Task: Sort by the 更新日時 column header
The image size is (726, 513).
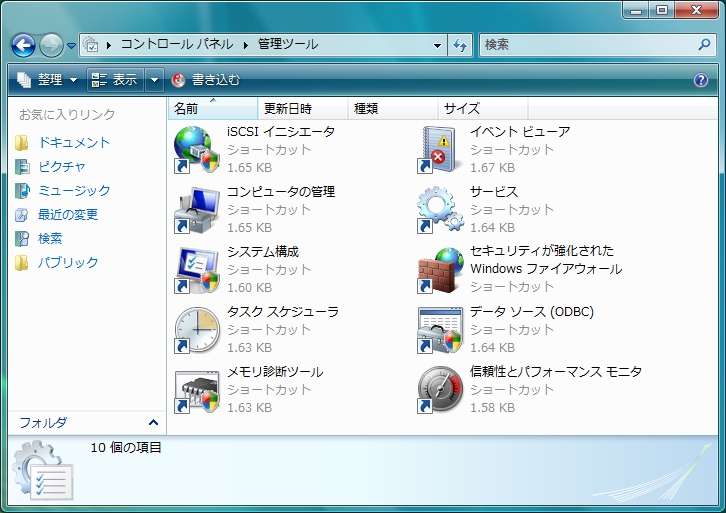Action: (x=302, y=108)
